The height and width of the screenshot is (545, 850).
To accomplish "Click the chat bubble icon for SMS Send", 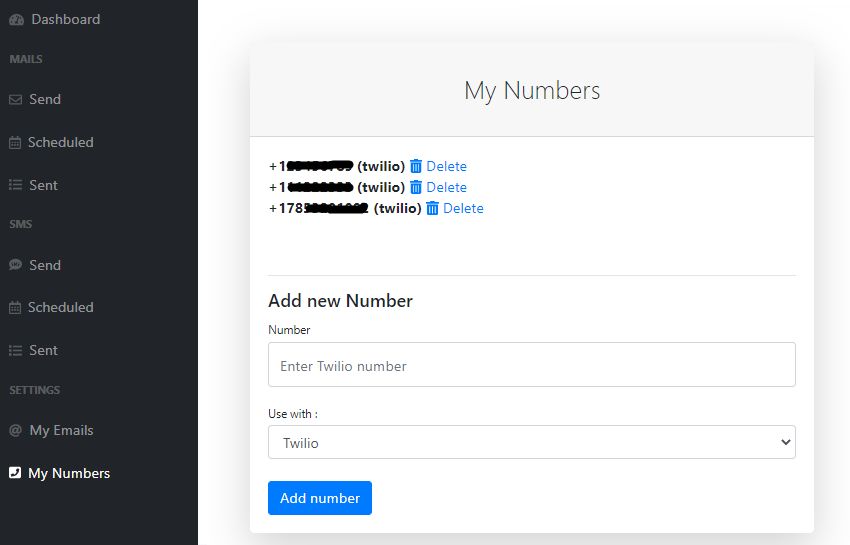I will tap(15, 265).
